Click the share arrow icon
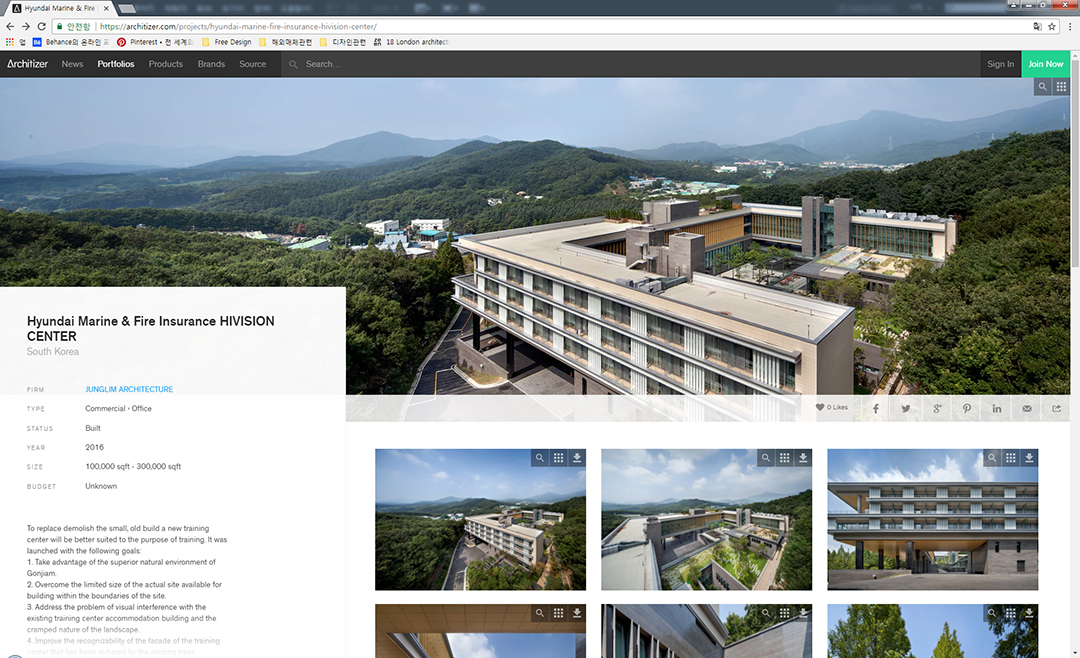The image size is (1080, 658). (x=1057, y=409)
